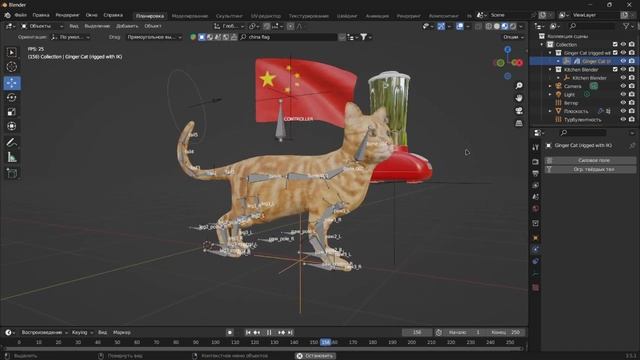640x360 pixels.
Task: Switch to the Скульптинг workspace tab
Action: point(229,16)
